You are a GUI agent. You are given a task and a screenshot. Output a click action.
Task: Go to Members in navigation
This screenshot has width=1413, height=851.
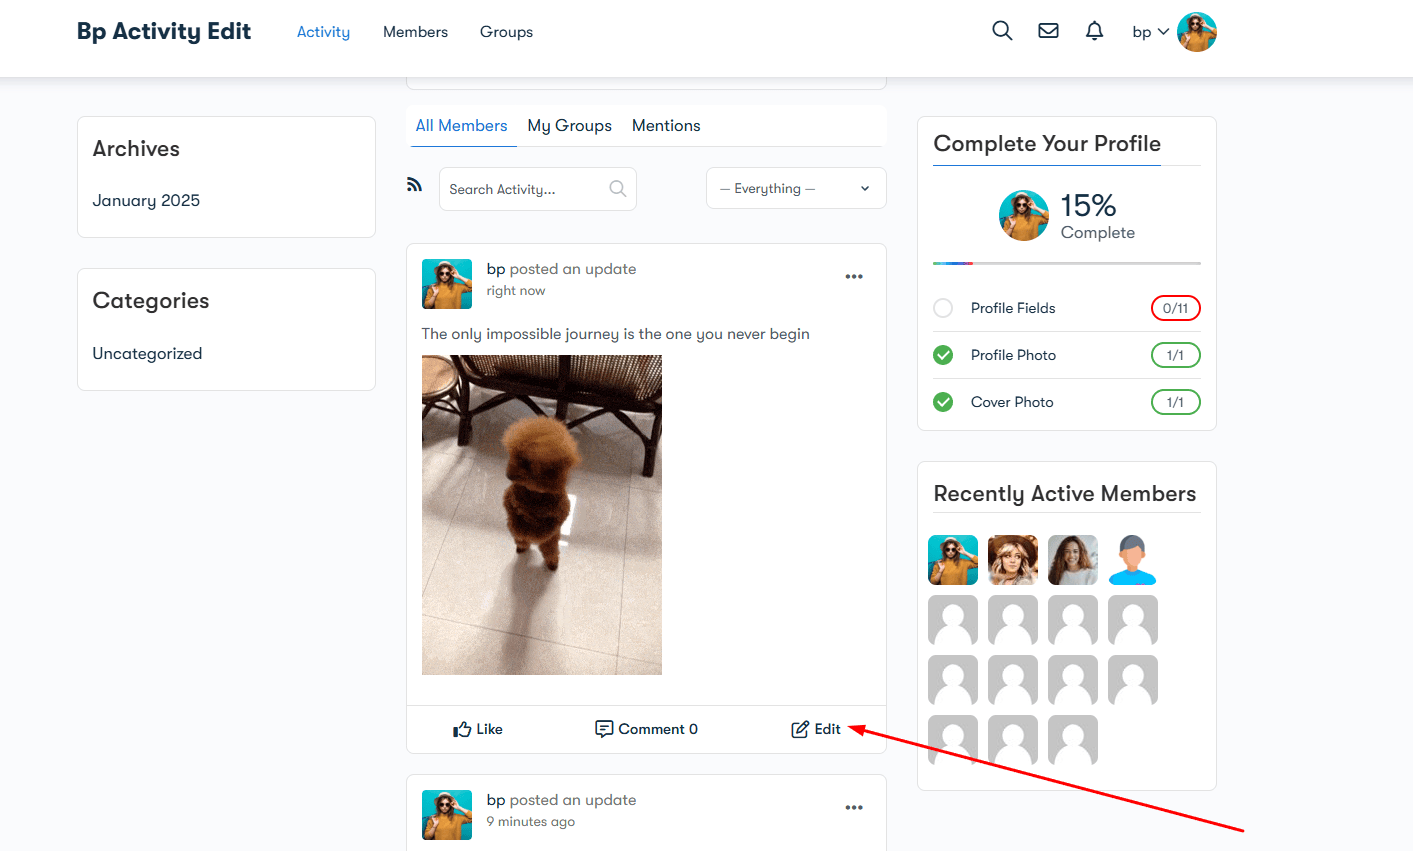tap(415, 32)
